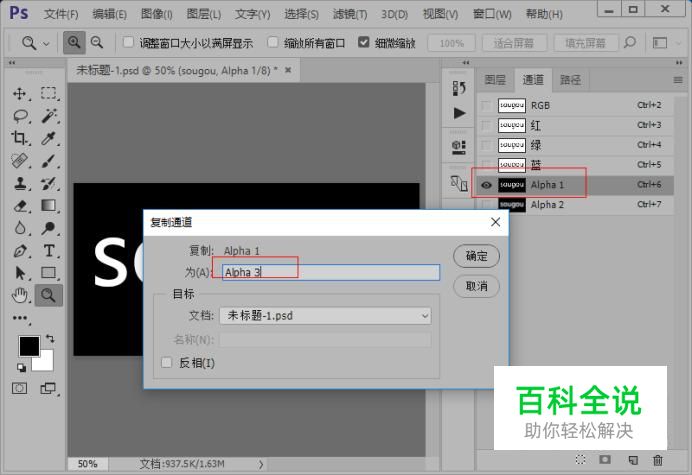The height and width of the screenshot is (475, 692).
Task: Open the search icon in options bar
Action: point(630,43)
